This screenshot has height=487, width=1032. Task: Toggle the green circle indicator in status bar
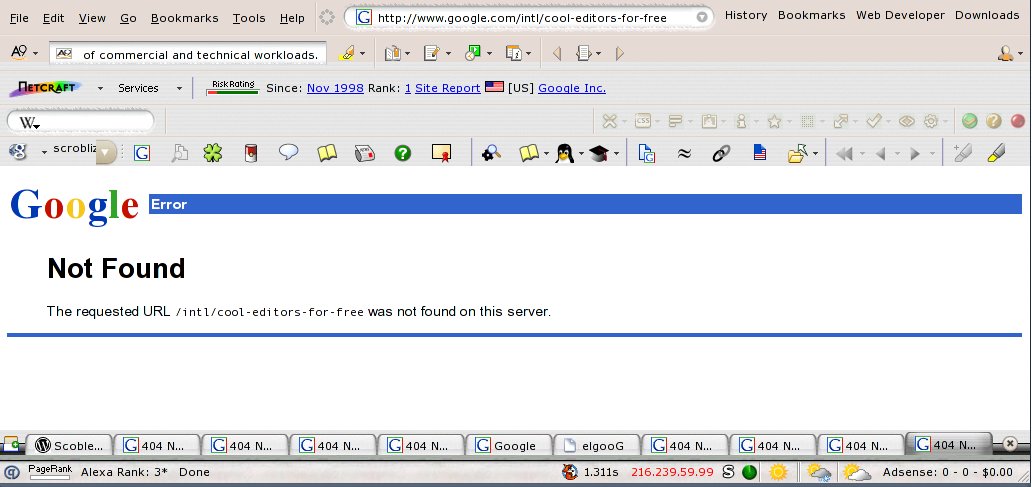pyautogui.click(x=750, y=472)
